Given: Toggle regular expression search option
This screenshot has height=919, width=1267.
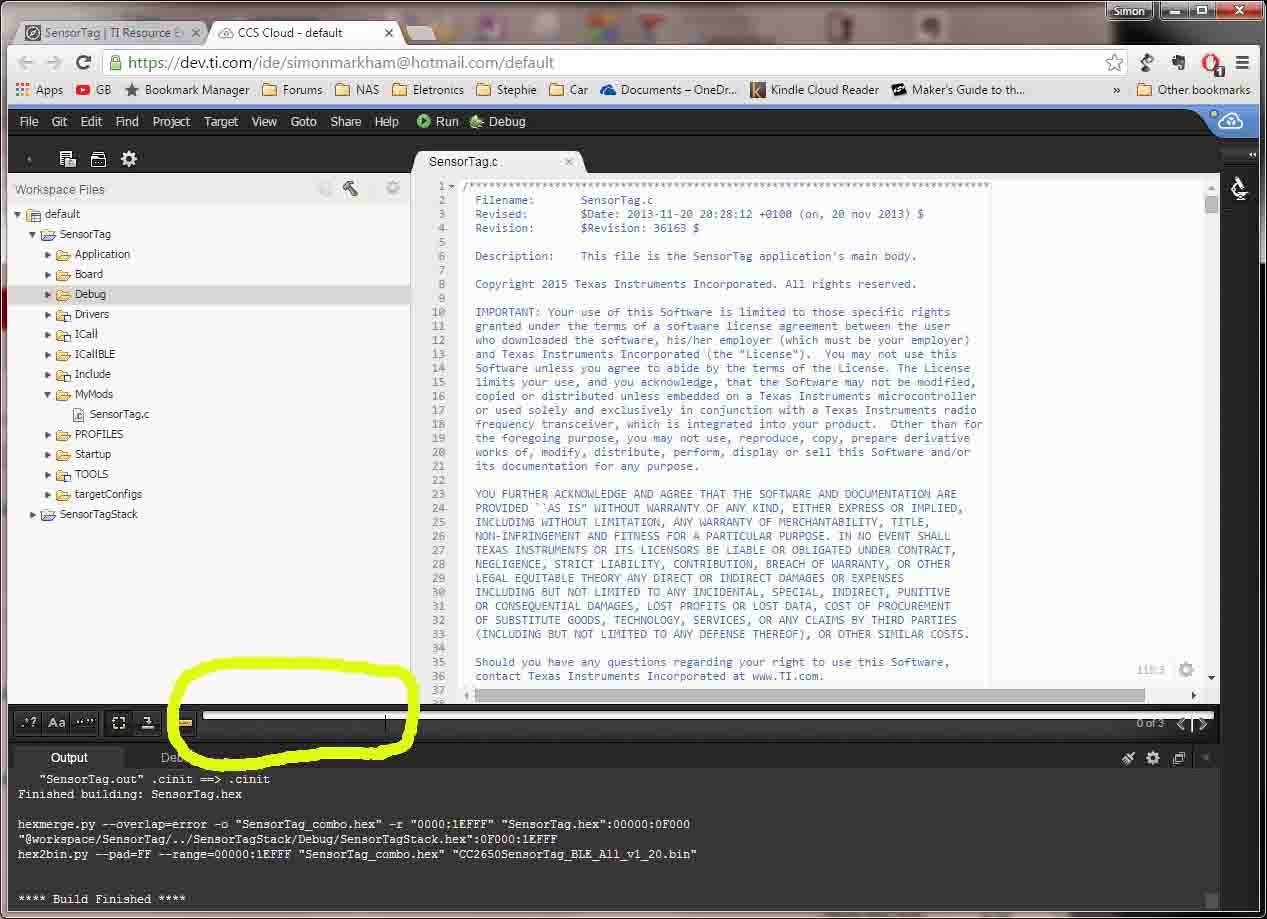Looking at the screenshot, I should (x=29, y=722).
